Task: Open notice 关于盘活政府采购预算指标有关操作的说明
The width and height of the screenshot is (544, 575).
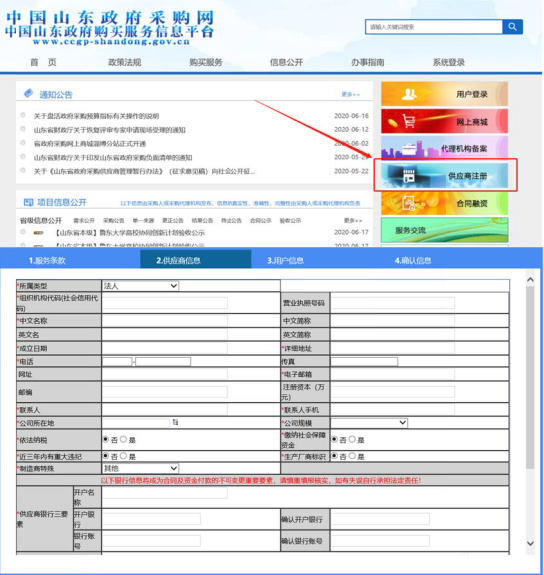Action: pyautogui.click(x=96, y=116)
